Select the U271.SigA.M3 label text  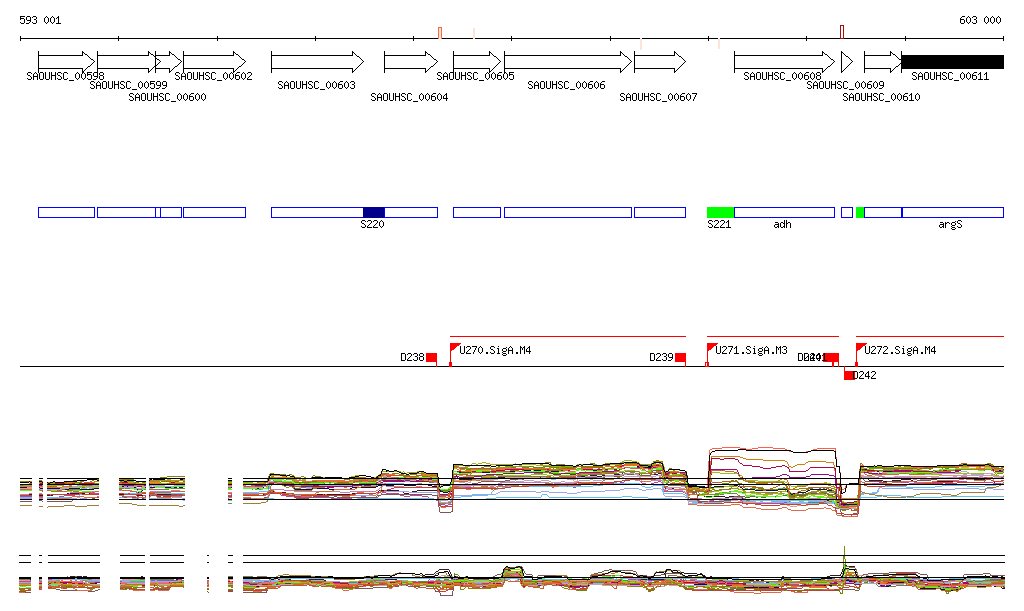coord(751,351)
